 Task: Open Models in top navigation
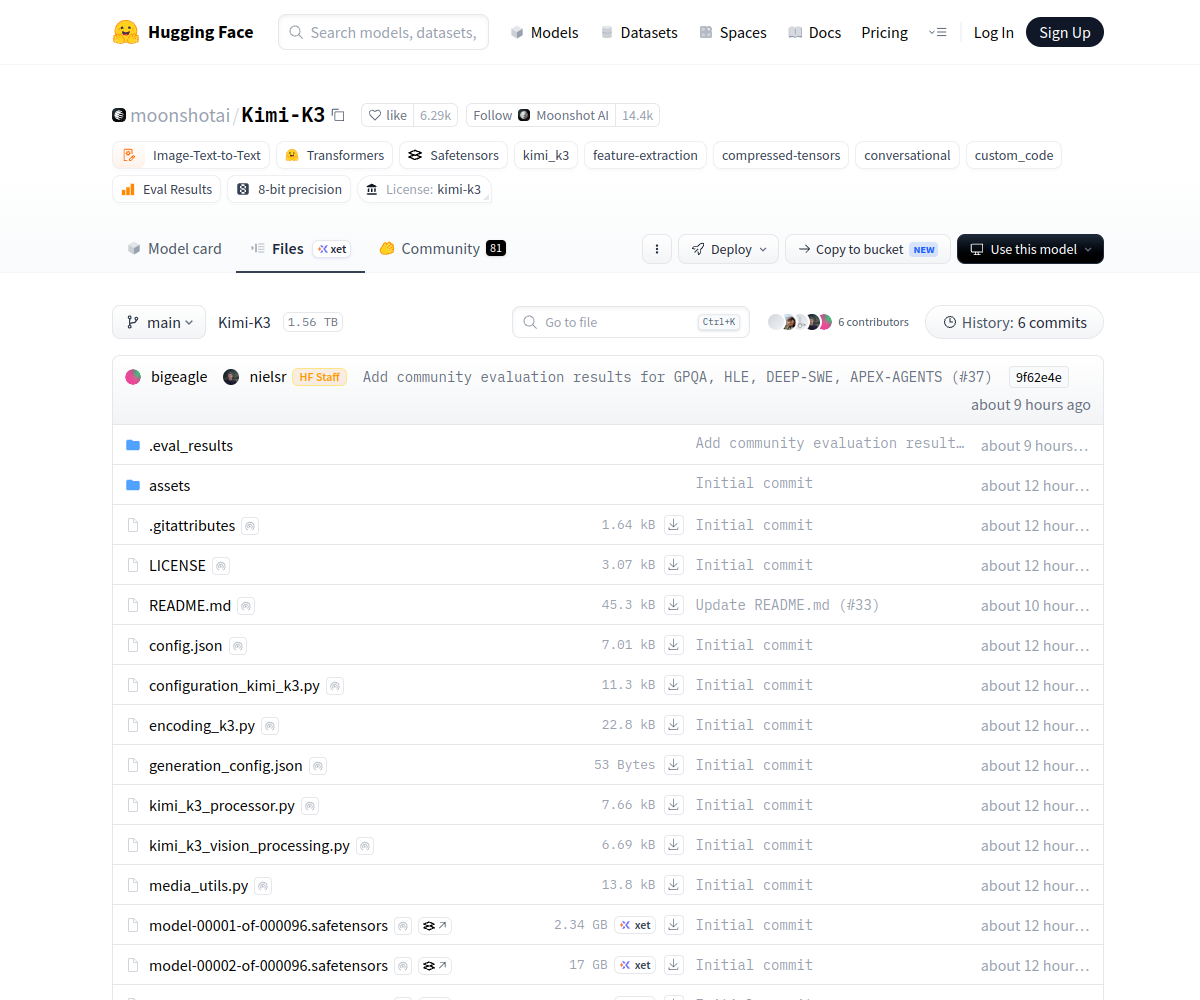coord(544,32)
